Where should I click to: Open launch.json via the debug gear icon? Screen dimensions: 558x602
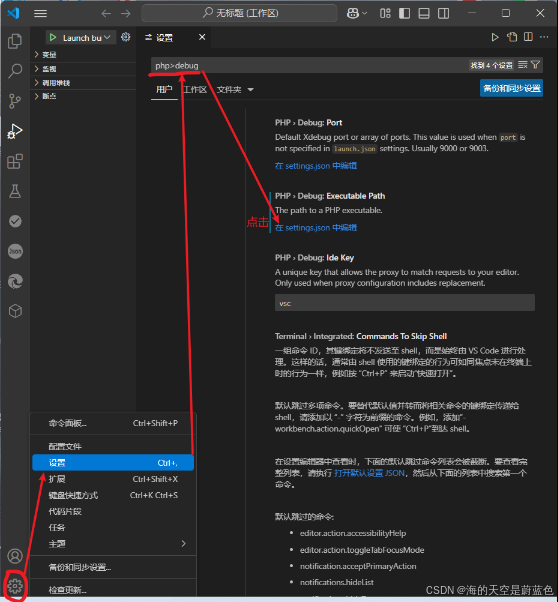click(x=126, y=37)
